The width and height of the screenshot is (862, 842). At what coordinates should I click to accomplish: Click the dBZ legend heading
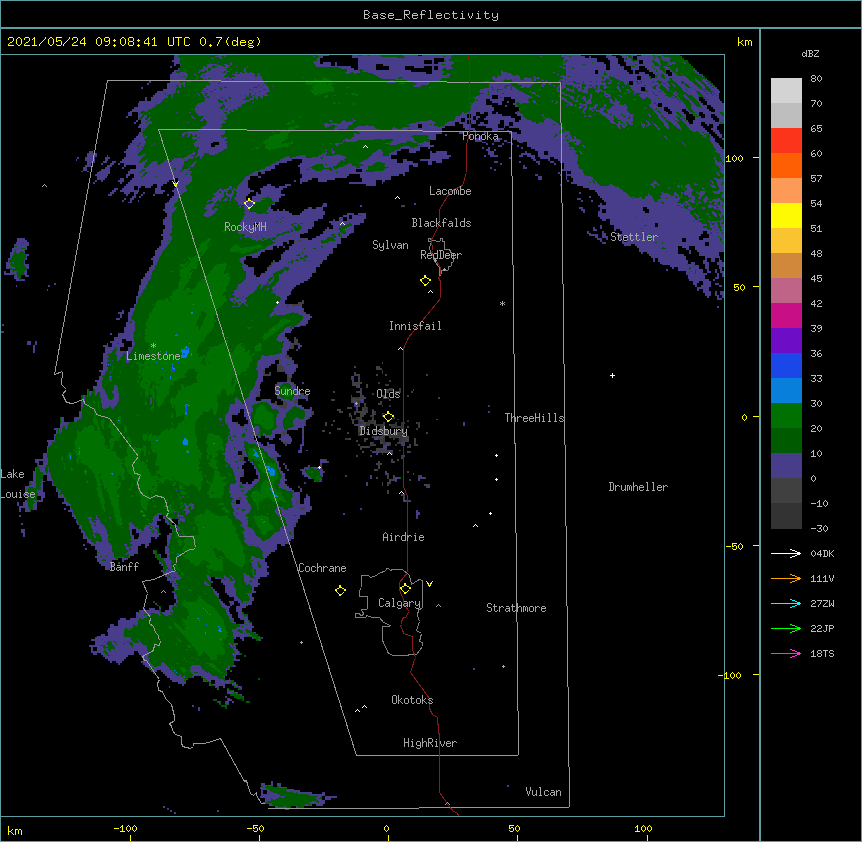coord(810,53)
